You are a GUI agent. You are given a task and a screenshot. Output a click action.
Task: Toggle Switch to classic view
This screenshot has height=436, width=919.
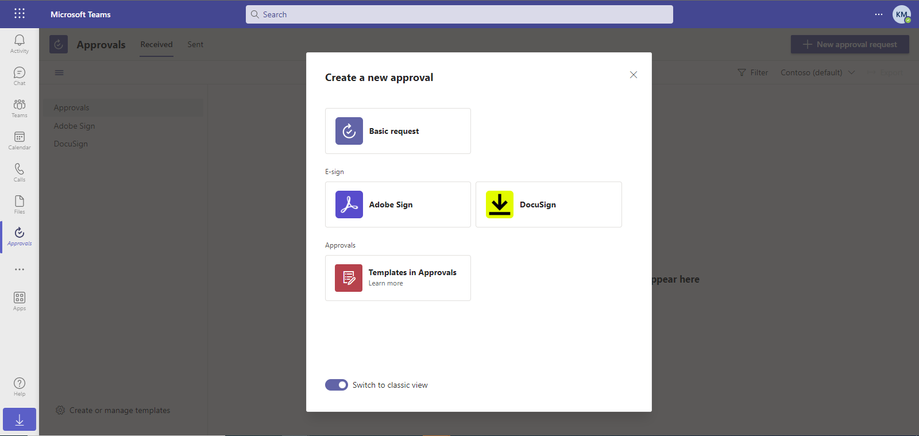click(x=336, y=385)
